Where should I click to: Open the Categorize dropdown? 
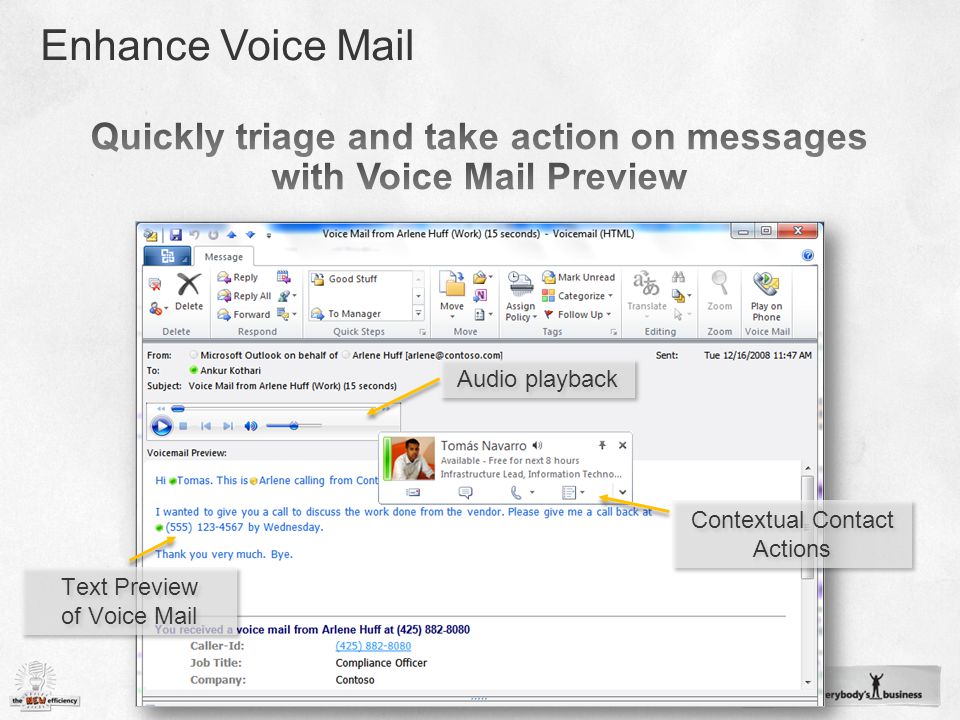click(x=577, y=296)
